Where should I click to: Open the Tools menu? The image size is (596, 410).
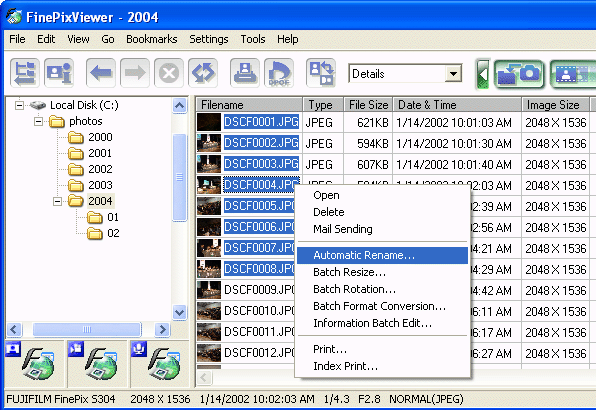253,39
